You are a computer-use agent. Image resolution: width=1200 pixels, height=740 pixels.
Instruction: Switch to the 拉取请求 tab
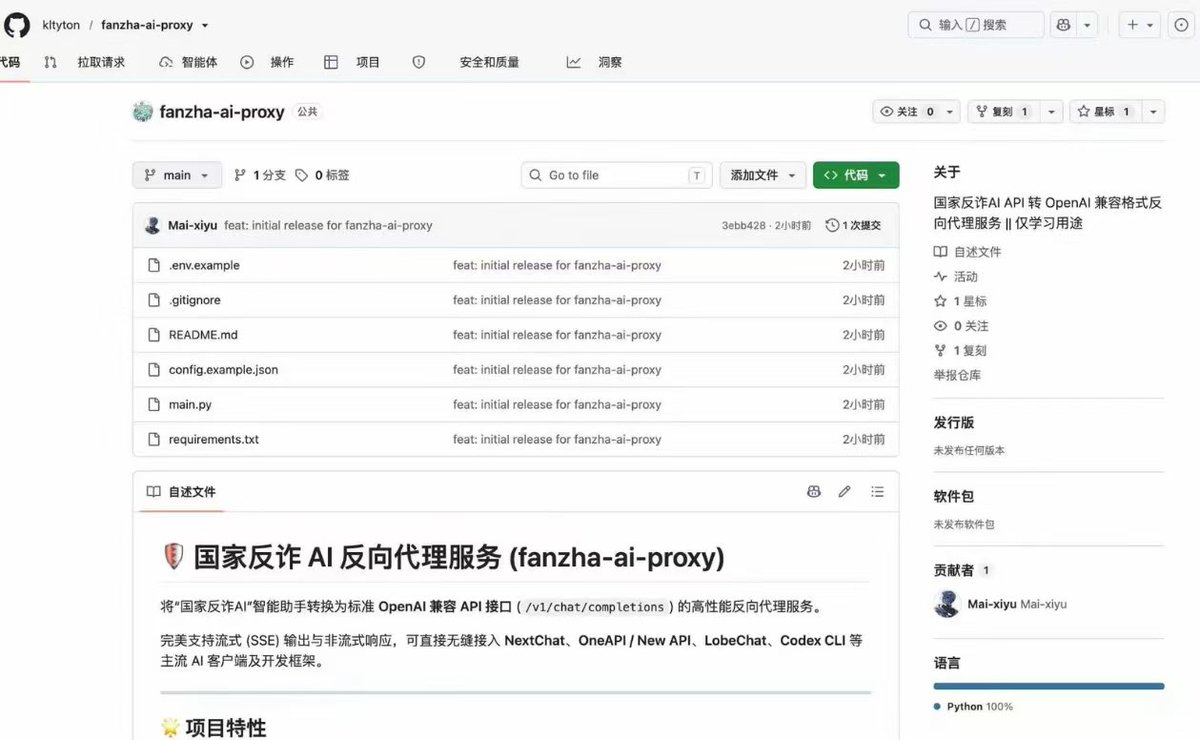coord(87,62)
